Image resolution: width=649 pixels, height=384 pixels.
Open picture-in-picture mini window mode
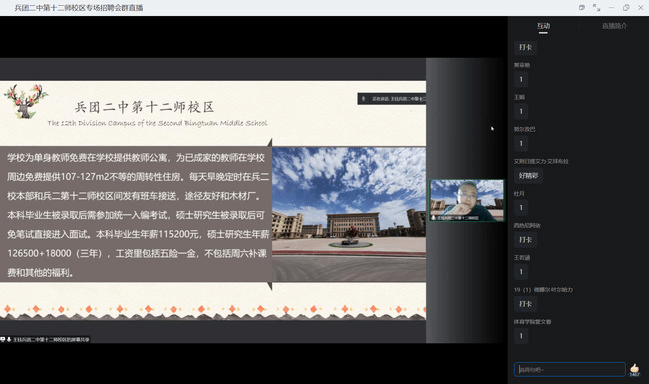click(582, 7)
